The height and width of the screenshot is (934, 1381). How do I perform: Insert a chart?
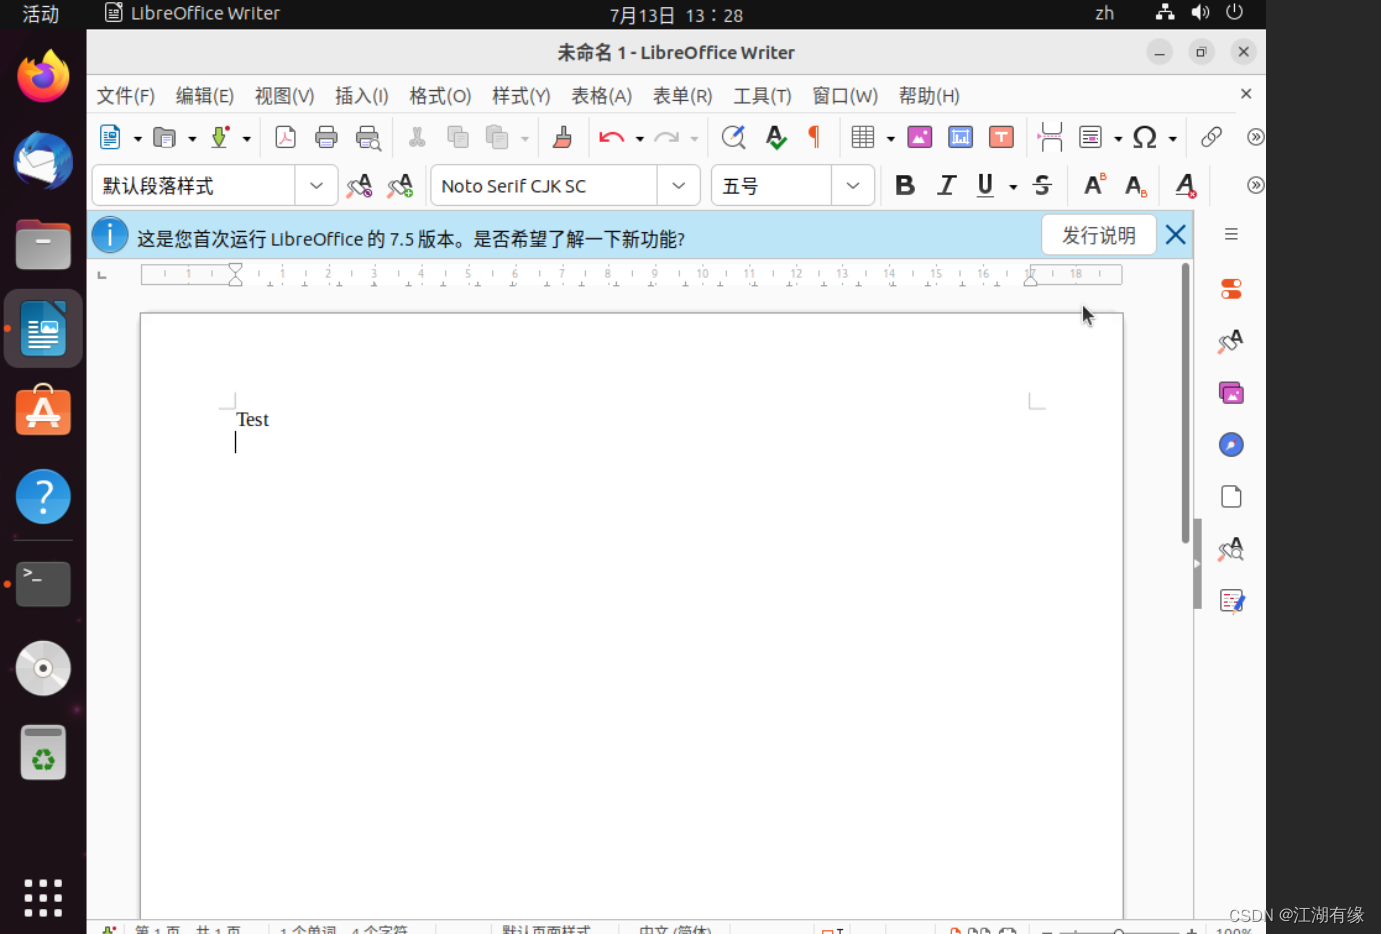point(960,137)
